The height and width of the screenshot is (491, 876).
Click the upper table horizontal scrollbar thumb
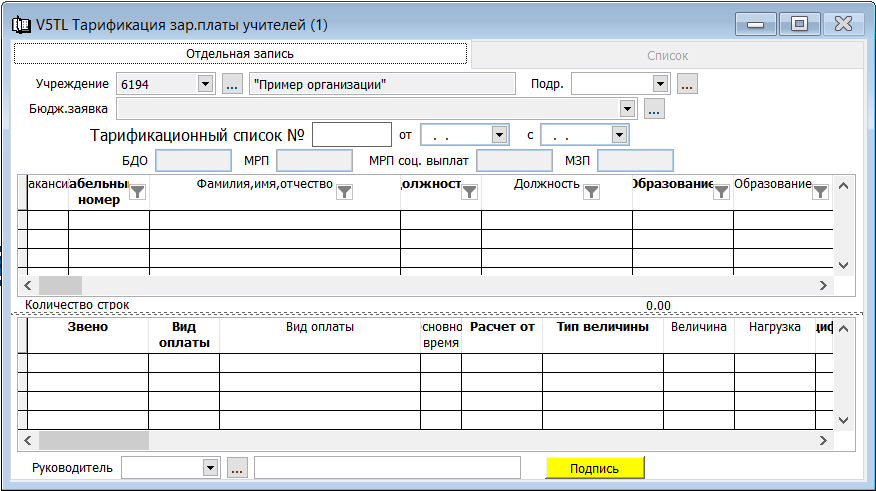60,285
